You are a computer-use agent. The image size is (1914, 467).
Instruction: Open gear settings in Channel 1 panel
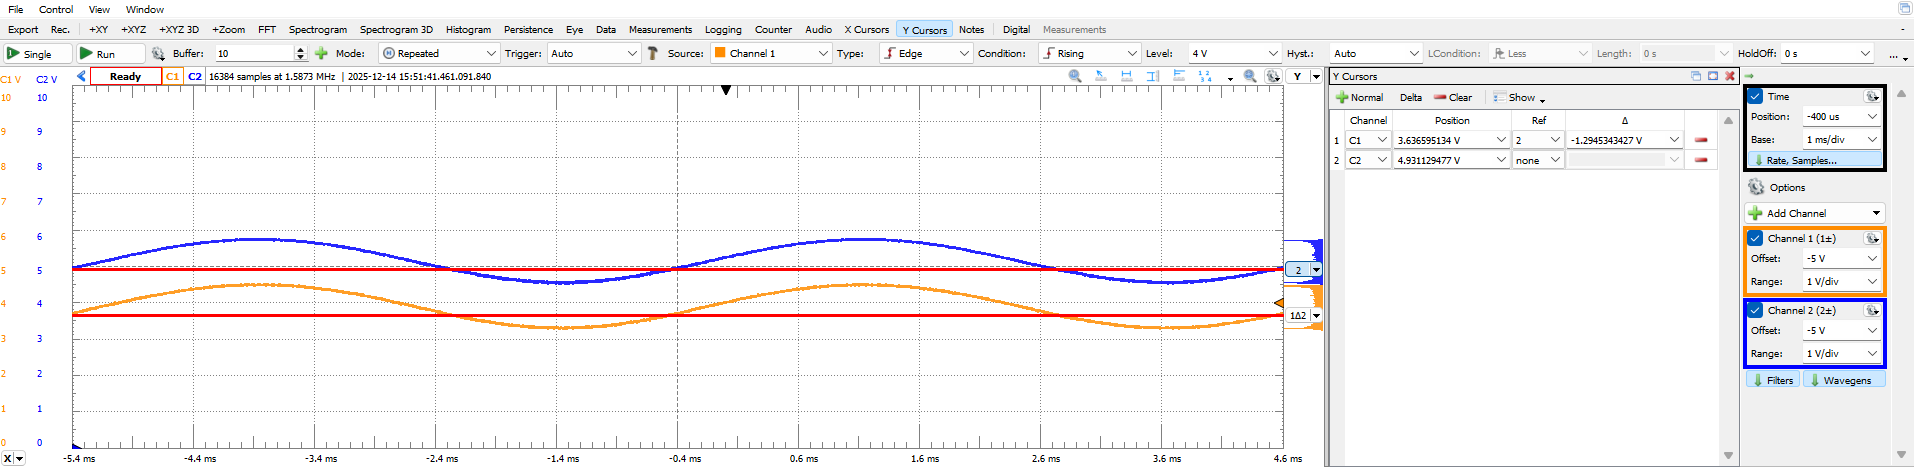pyautogui.click(x=1871, y=238)
